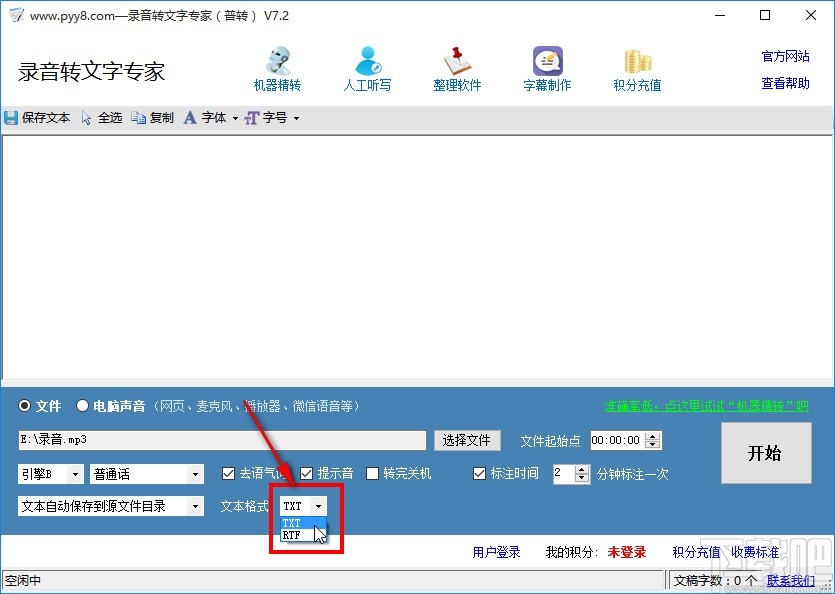Select RTF in the format list

coord(291,536)
